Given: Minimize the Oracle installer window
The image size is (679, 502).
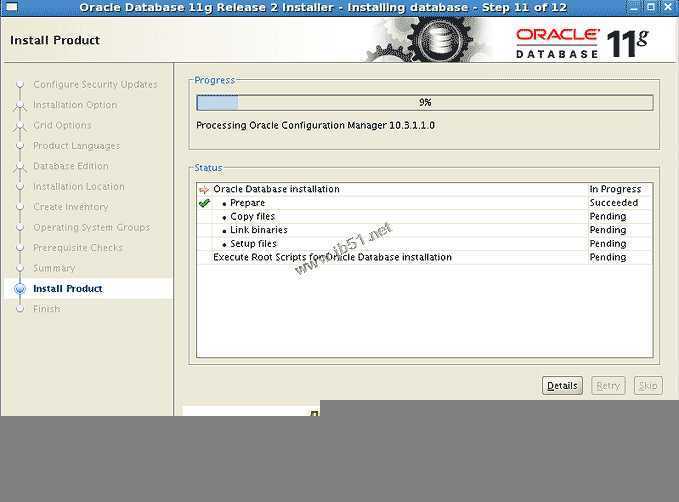Looking at the screenshot, I should (x=634, y=7).
